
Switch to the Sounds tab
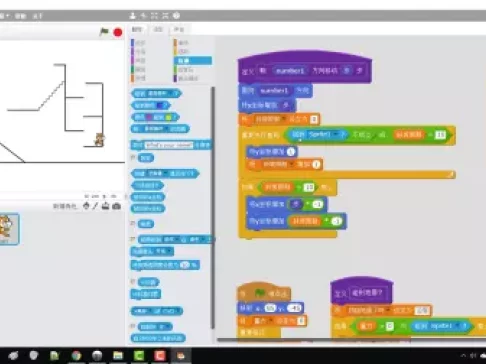coord(179,29)
